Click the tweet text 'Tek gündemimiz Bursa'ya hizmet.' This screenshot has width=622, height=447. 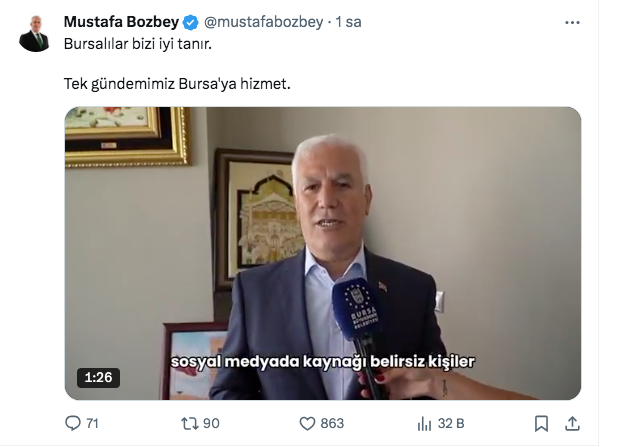pos(177,84)
